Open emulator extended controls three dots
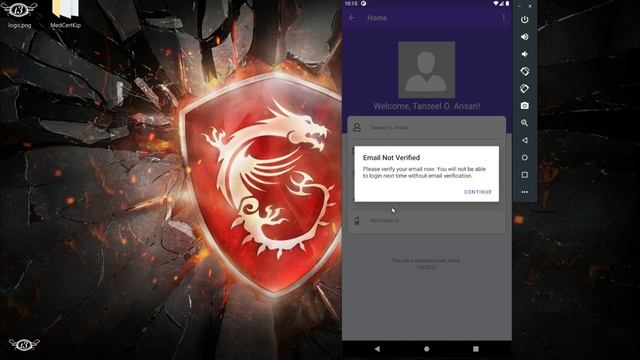The width and height of the screenshot is (640, 360). (524, 192)
